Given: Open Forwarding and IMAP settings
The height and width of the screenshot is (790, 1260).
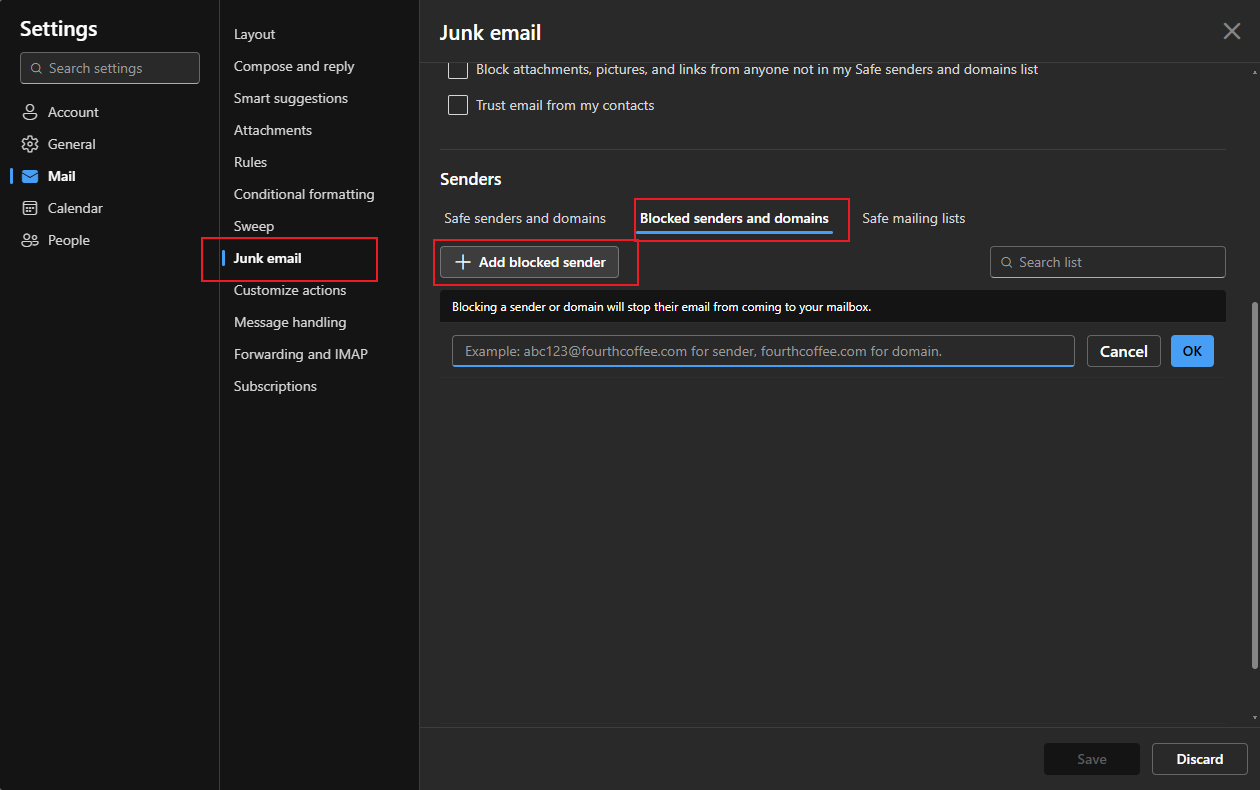Looking at the screenshot, I should pos(300,353).
